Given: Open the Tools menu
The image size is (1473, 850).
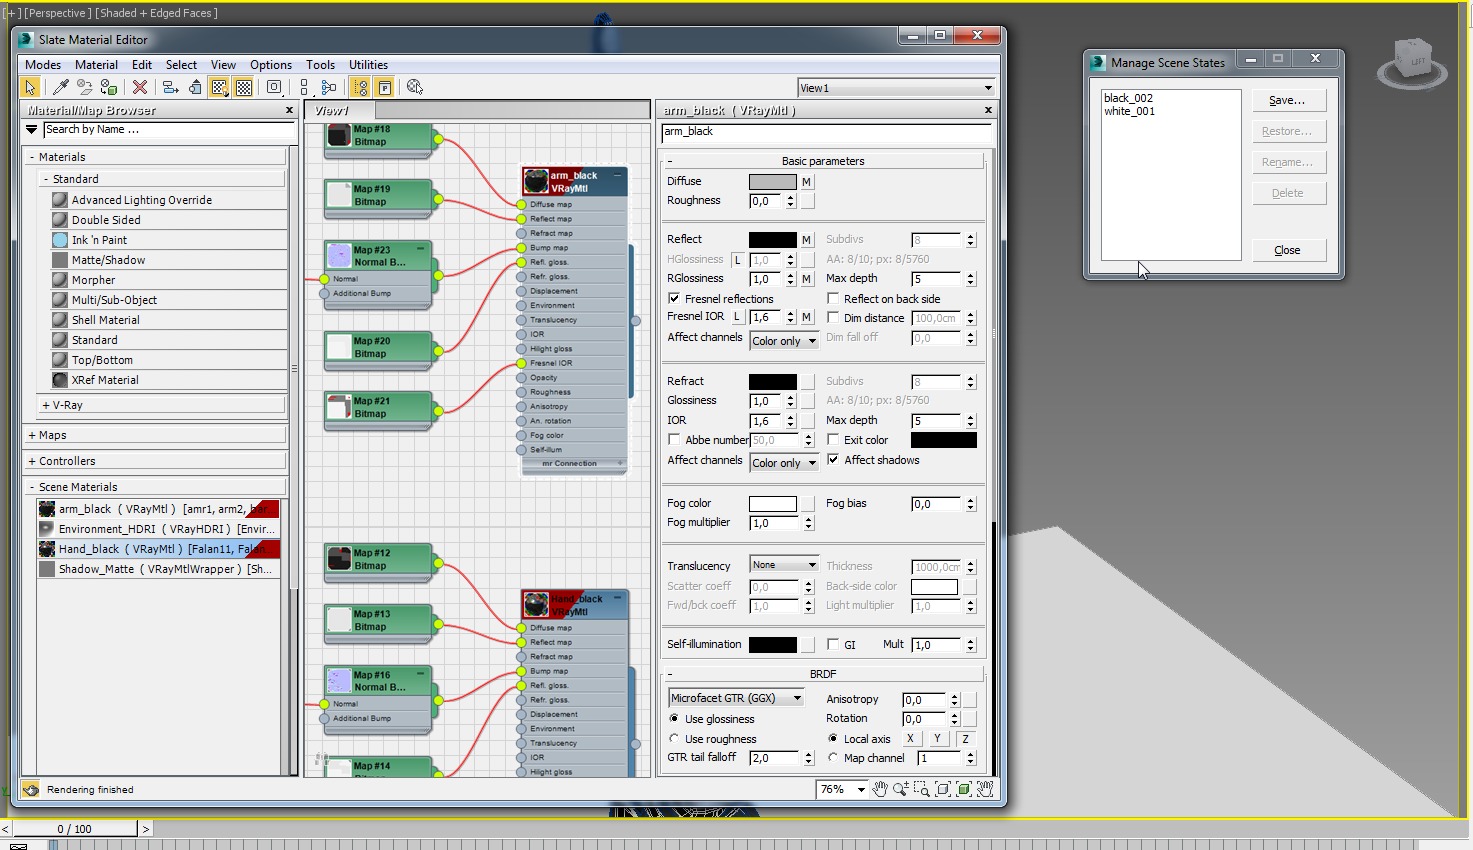Looking at the screenshot, I should tap(320, 64).
